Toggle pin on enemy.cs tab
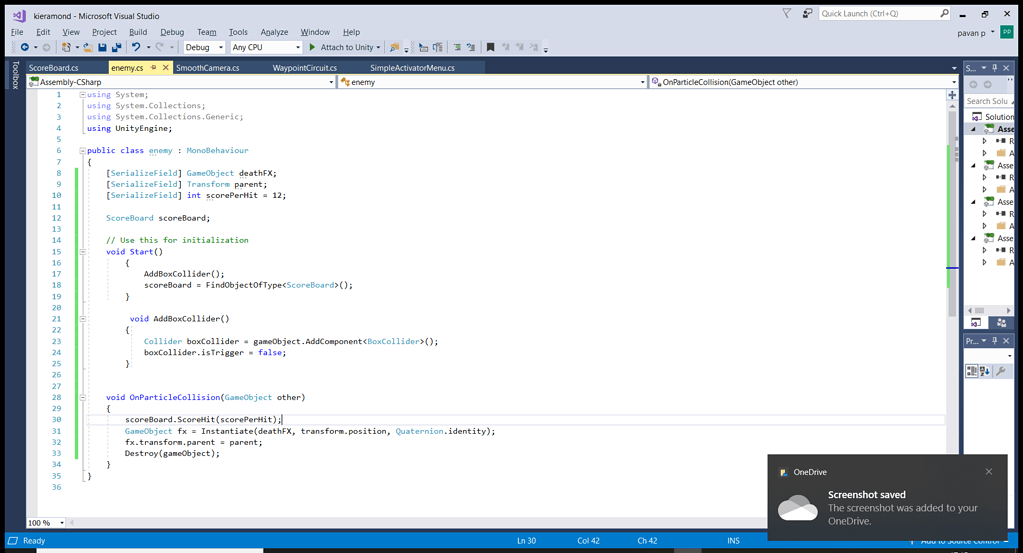 click(x=153, y=68)
